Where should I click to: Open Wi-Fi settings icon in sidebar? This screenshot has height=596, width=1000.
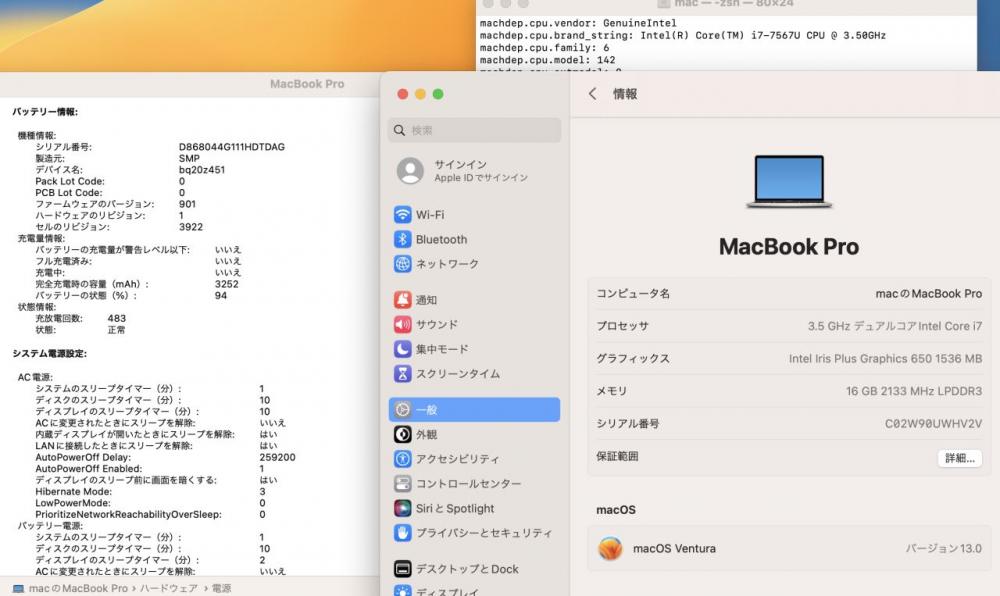402,215
